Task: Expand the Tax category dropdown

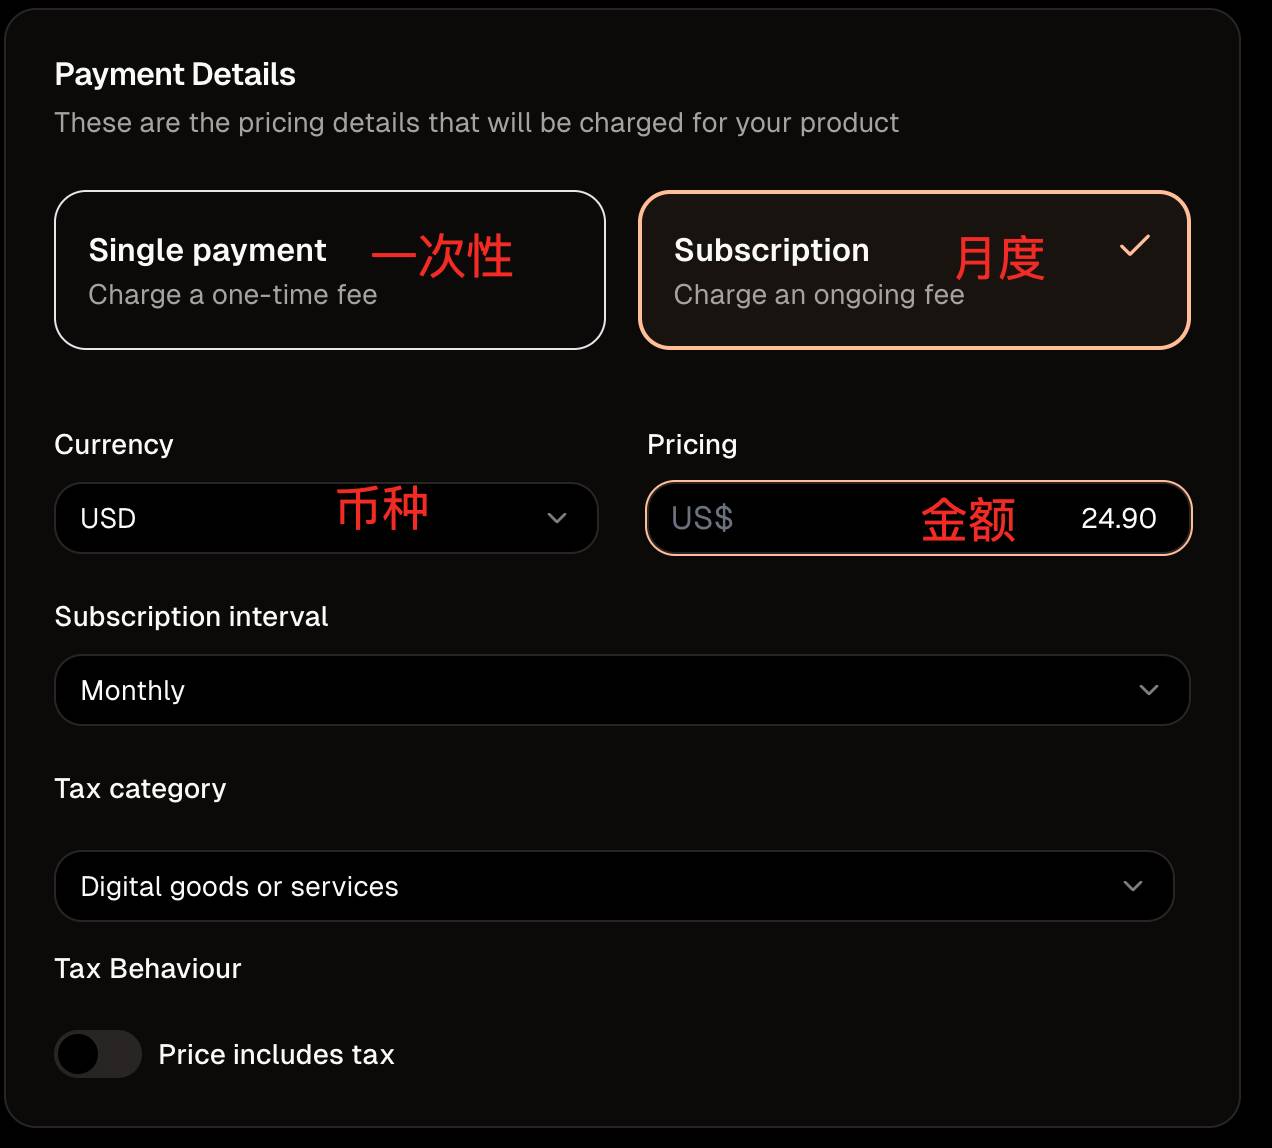Action: pyautogui.click(x=613, y=886)
